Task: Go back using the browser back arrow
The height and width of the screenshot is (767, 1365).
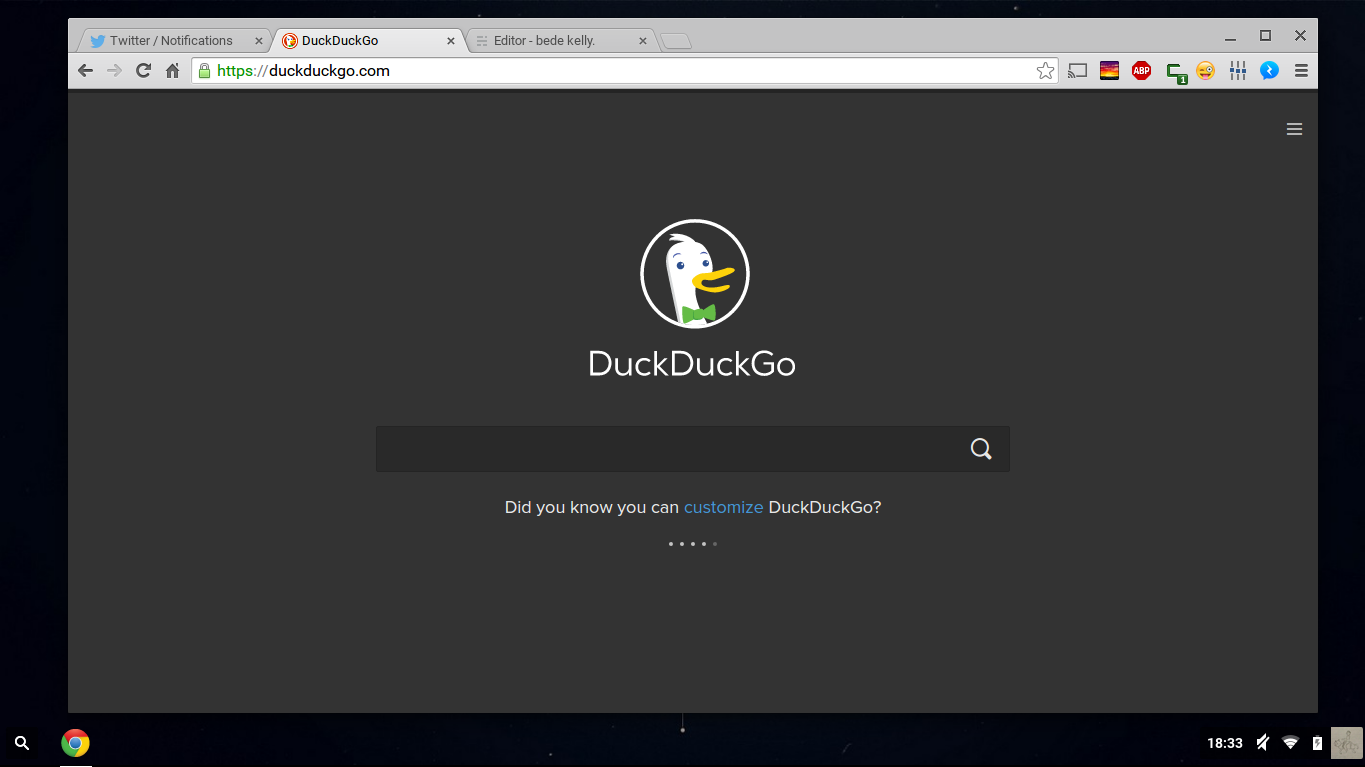Action: coord(86,71)
